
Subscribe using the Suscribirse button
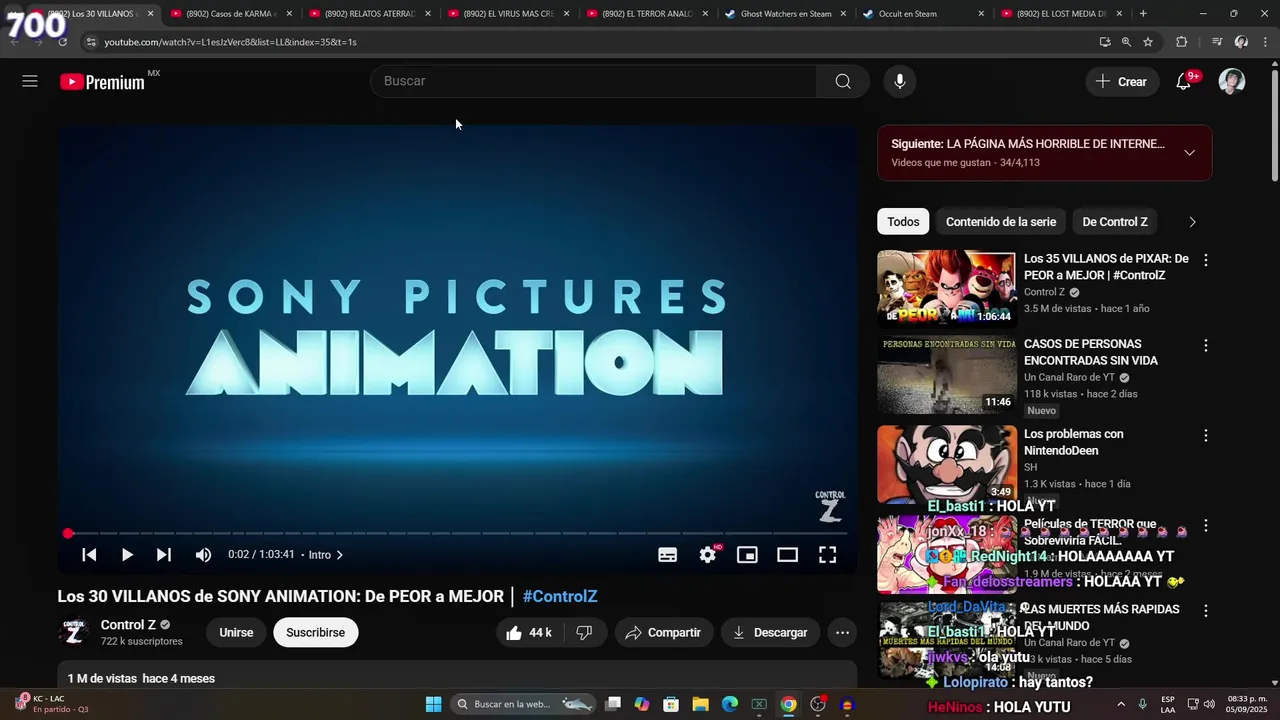[316, 633]
